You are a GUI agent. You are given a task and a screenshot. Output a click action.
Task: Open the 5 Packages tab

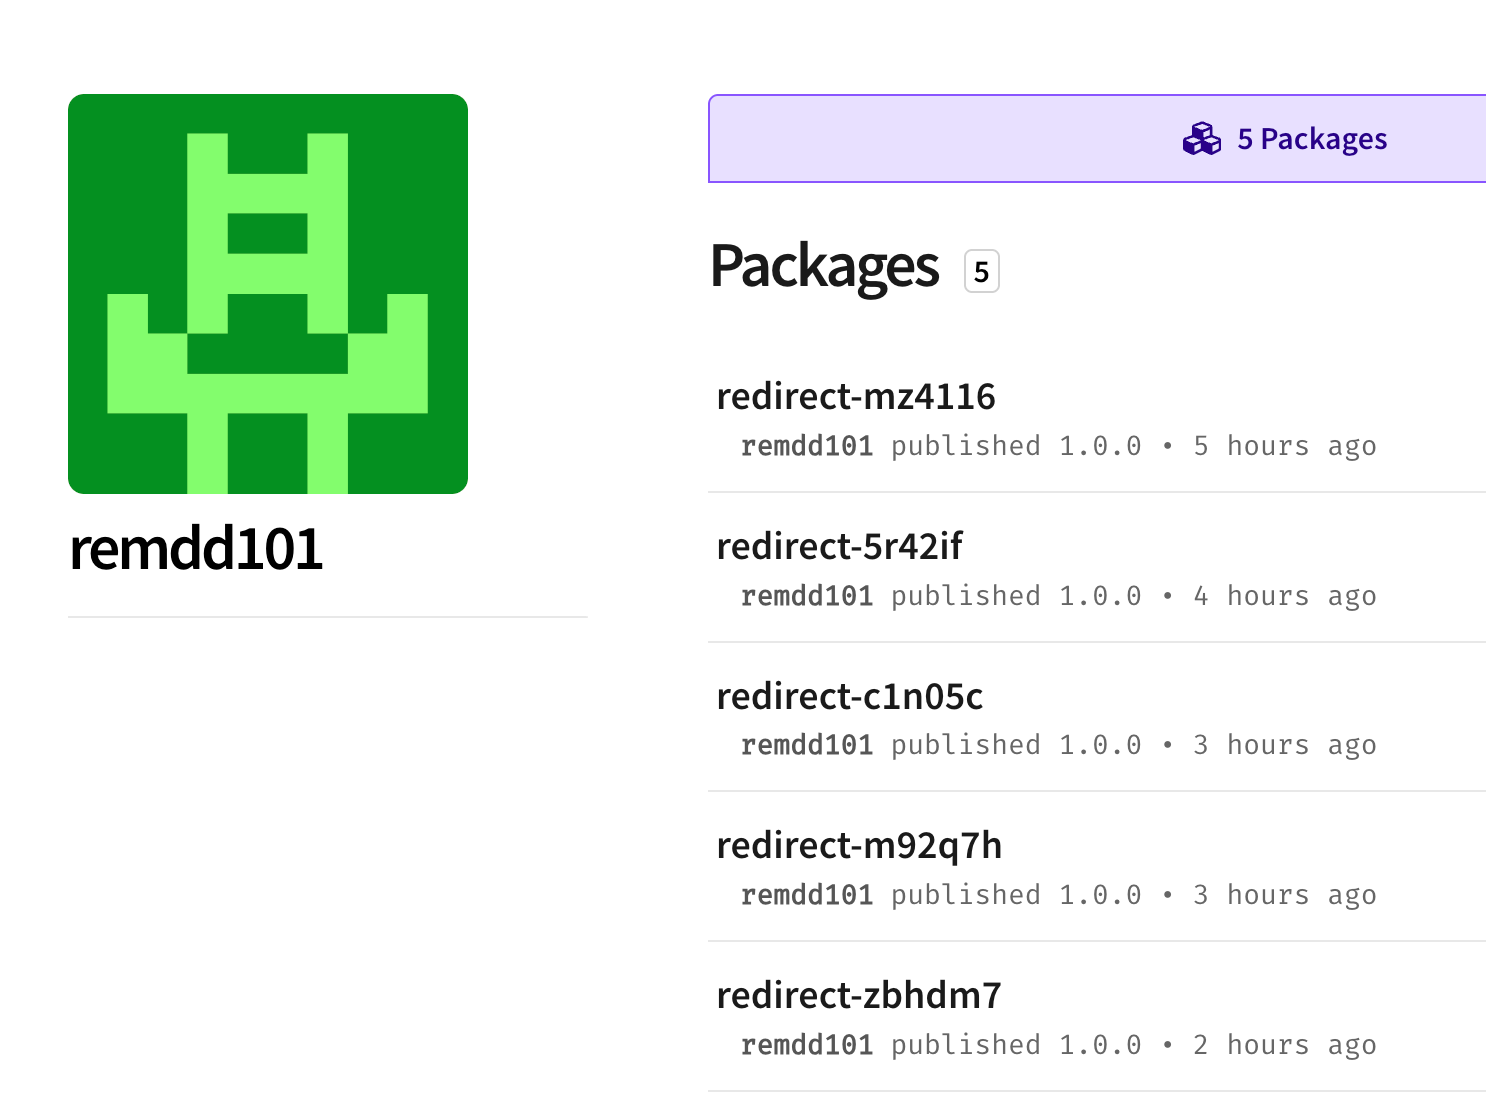[x=1096, y=139]
